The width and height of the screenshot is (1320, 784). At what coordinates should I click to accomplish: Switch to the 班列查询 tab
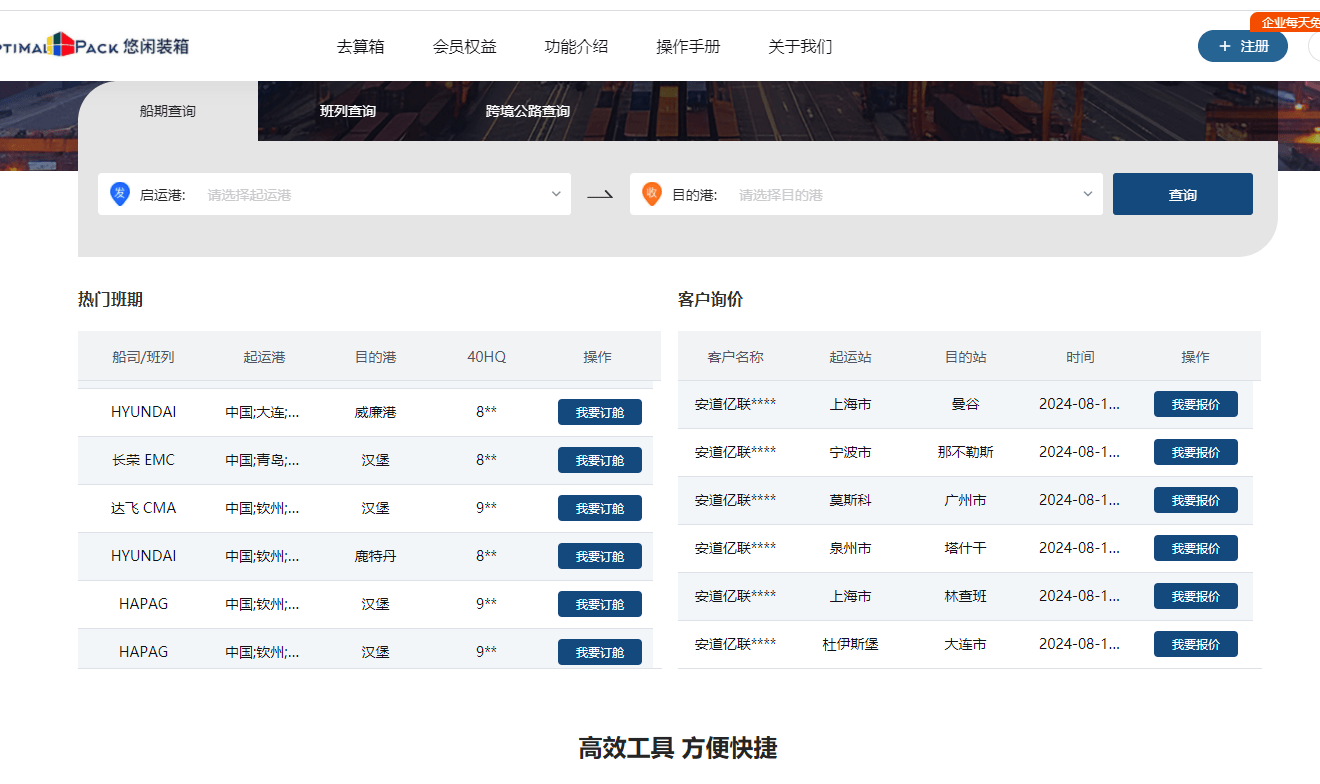[348, 111]
